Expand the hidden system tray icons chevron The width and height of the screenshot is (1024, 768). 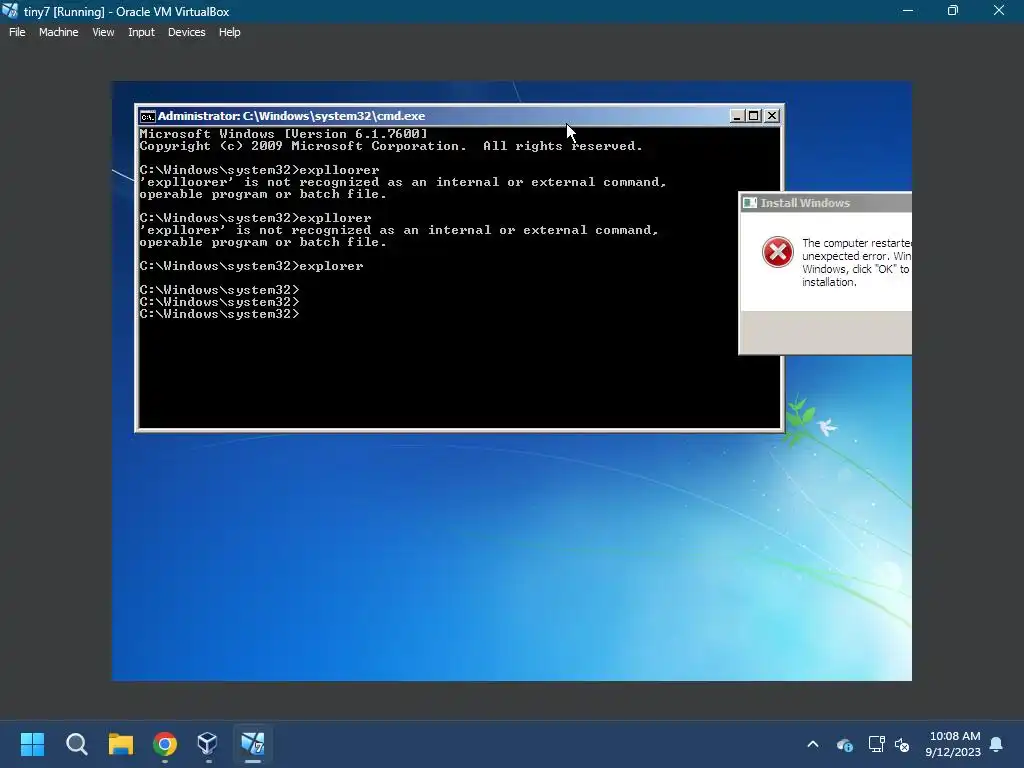tap(813, 744)
